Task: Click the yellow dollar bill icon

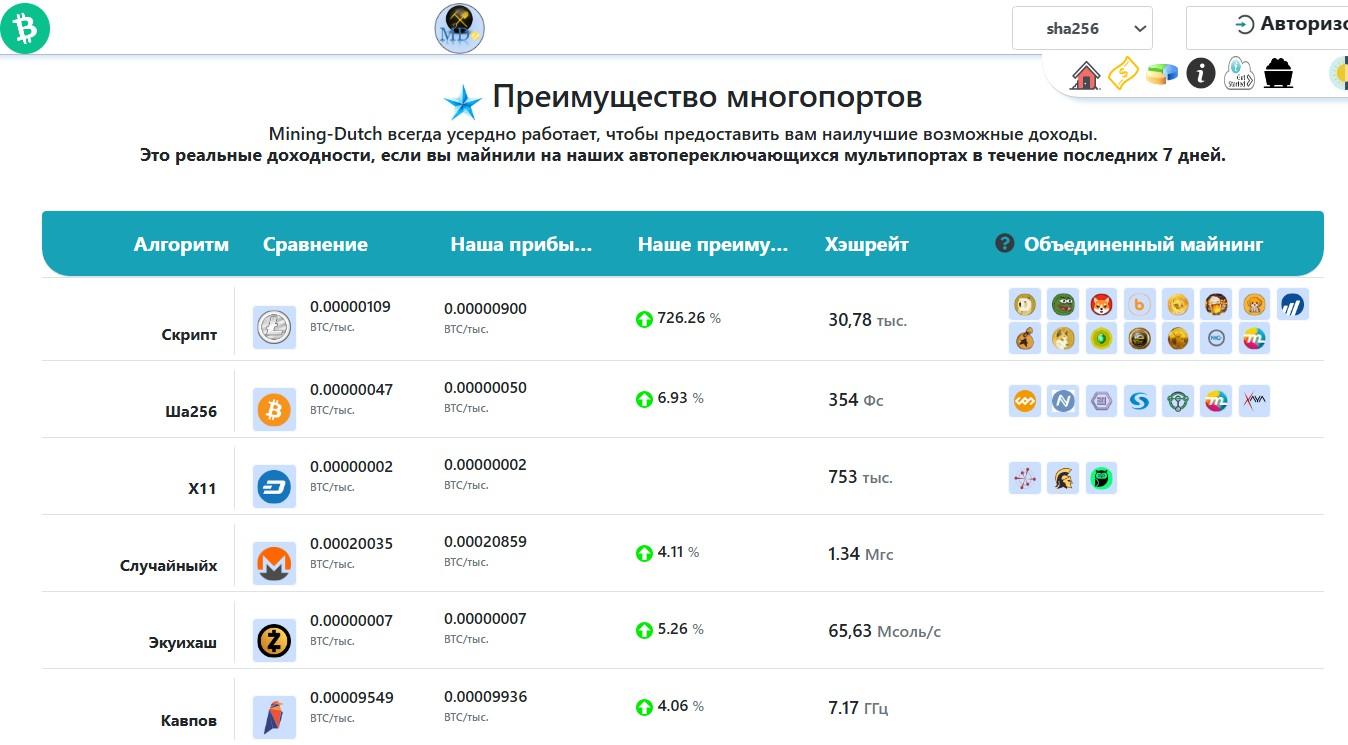Action: tap(1123, 73)
